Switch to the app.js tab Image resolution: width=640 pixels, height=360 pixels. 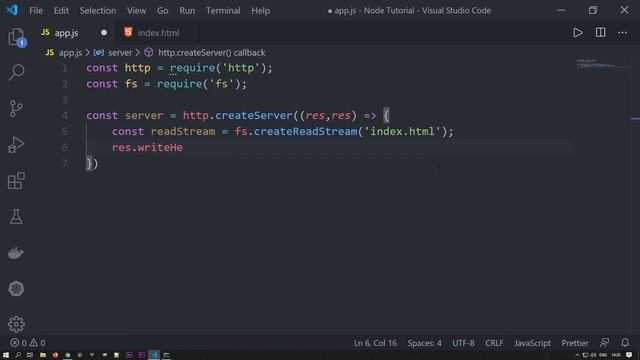click(x=74, y=33)
